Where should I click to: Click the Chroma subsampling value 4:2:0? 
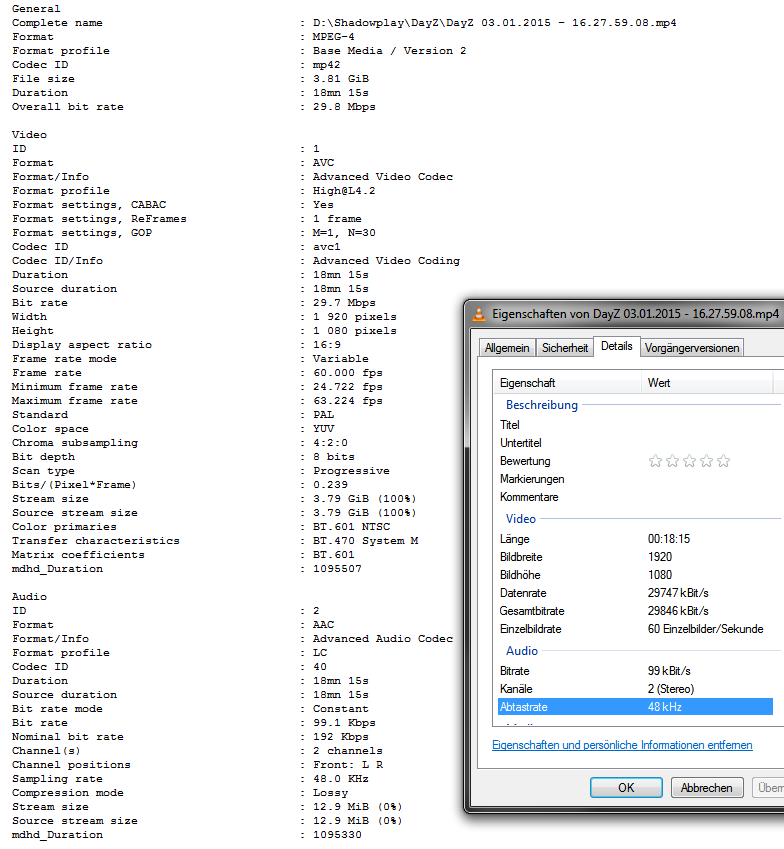pos(330,443)
